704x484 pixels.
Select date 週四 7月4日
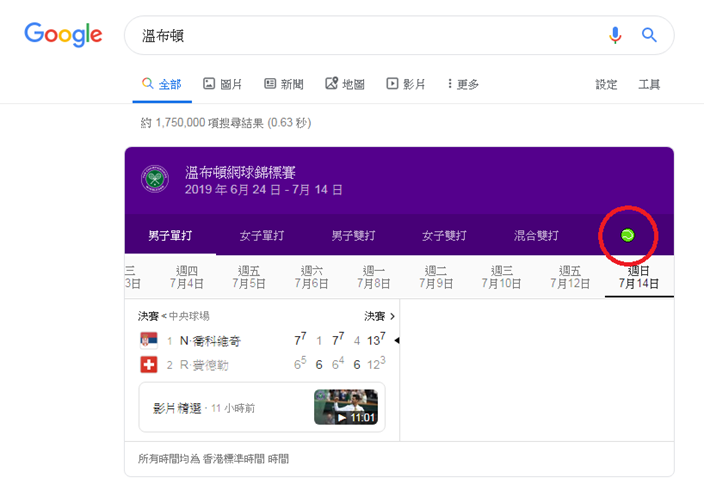pyautogui.click(x=187, y=277)
